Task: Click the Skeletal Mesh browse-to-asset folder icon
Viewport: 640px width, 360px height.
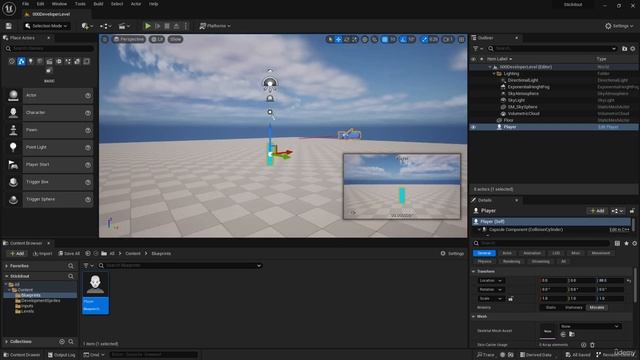Action: pos(572,334)
